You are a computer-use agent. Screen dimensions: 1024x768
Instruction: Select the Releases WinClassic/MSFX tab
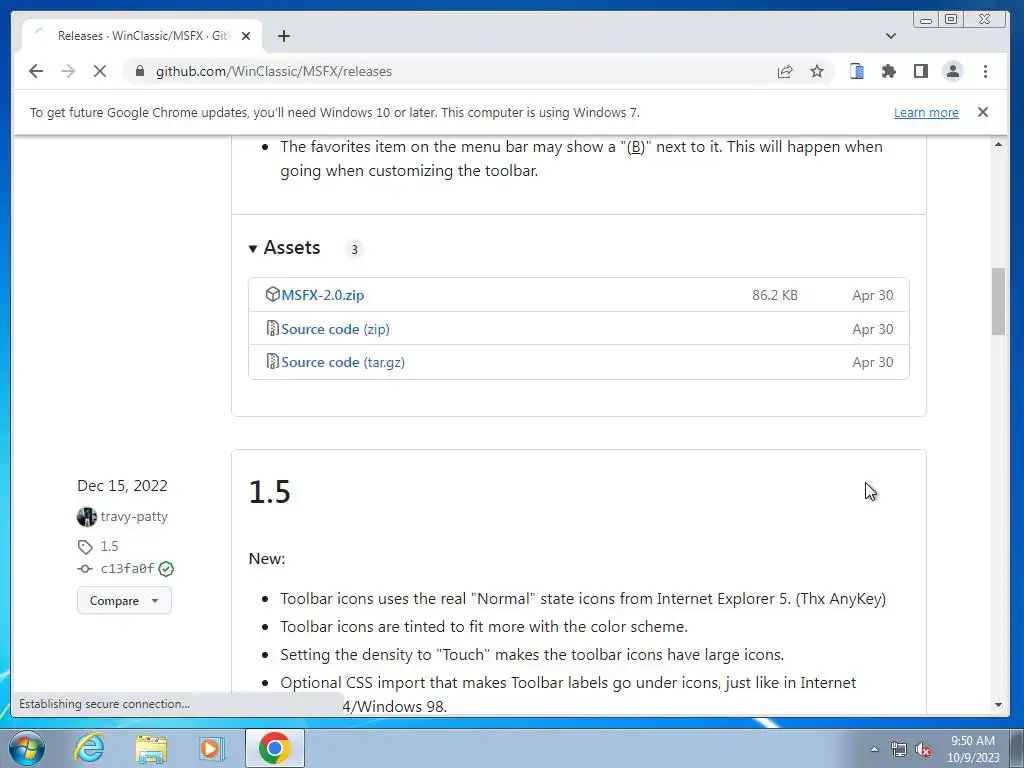pyautogui.click(x=142, y=36)
